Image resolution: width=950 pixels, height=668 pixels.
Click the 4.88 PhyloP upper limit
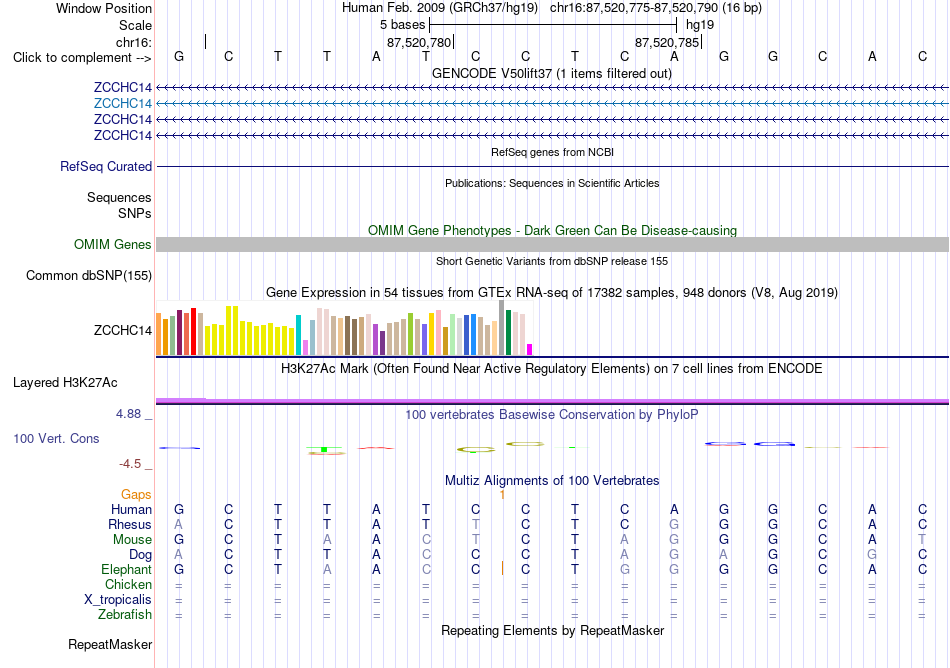click(128, 414)
